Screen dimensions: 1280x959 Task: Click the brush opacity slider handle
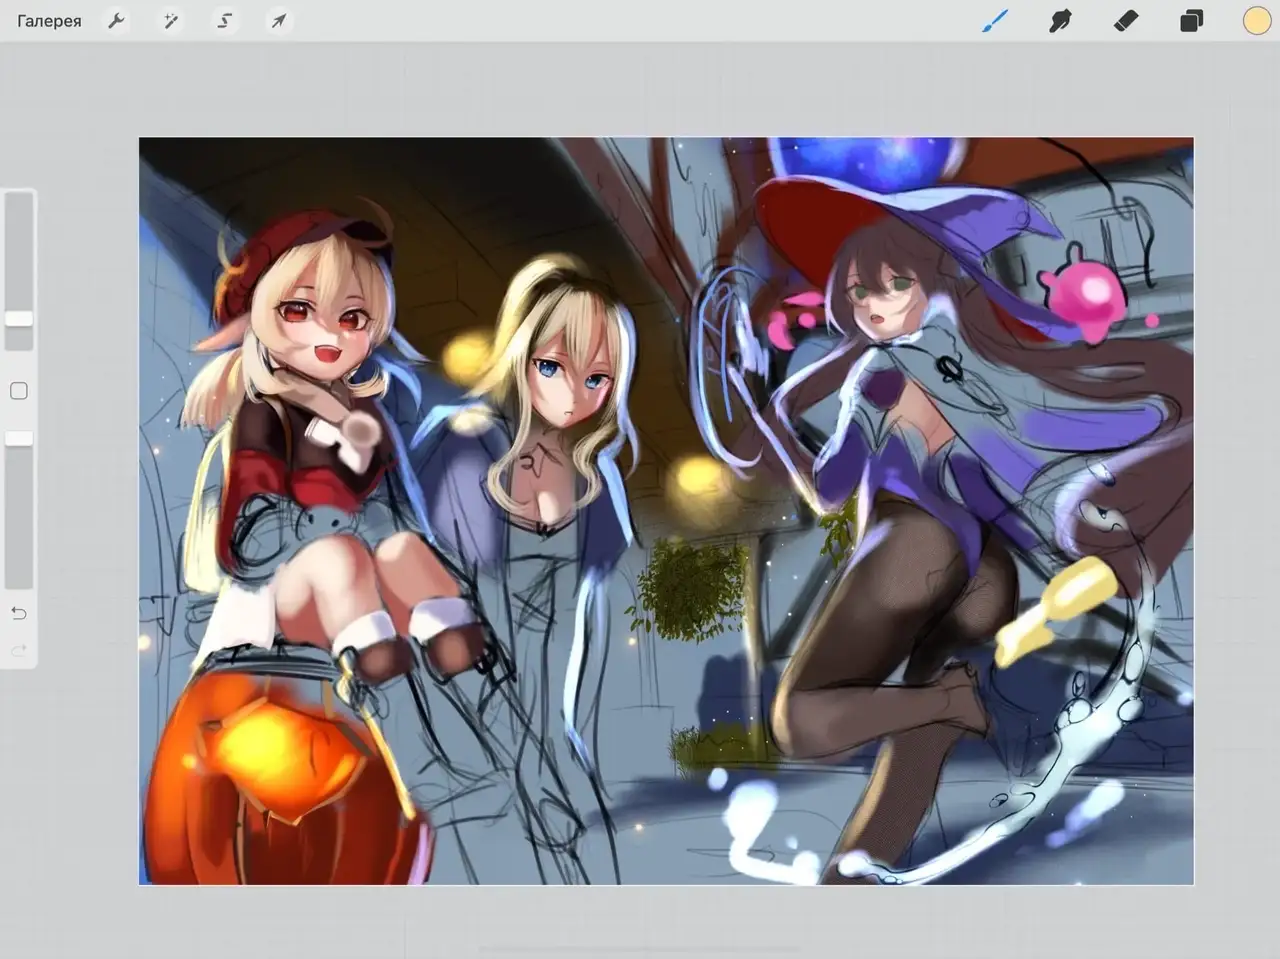point(19,438)
